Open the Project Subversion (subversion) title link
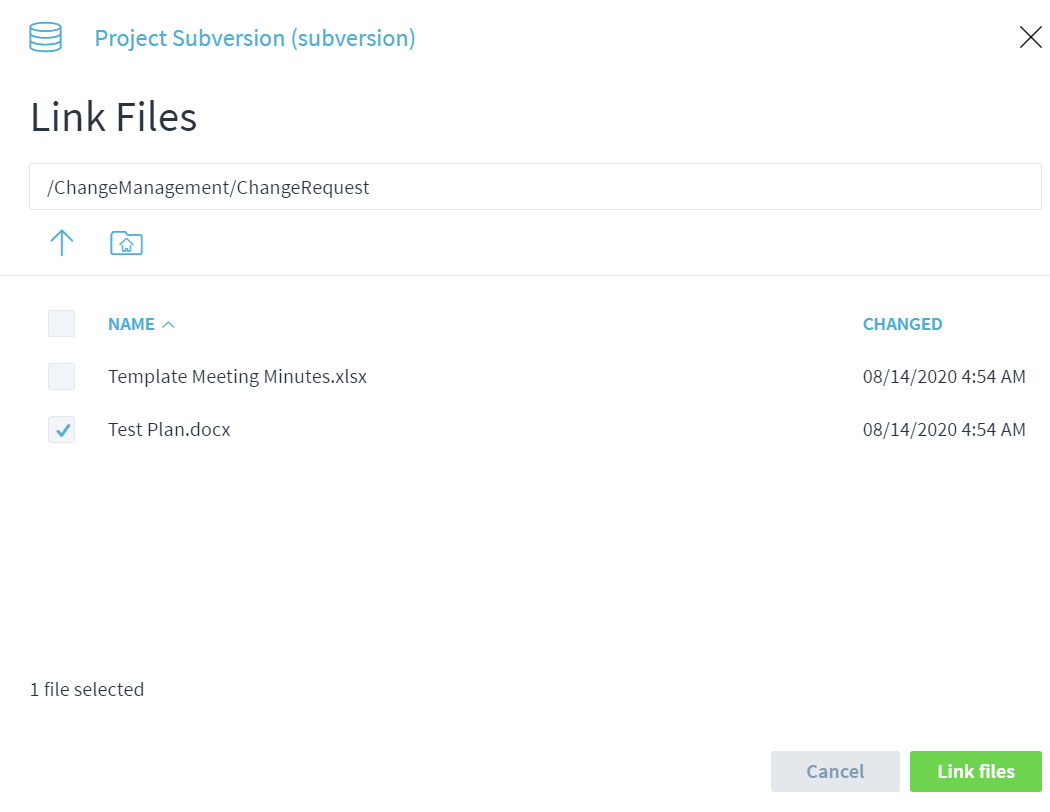Screen dimensions: 1050x812 click(x=254, y=38)
